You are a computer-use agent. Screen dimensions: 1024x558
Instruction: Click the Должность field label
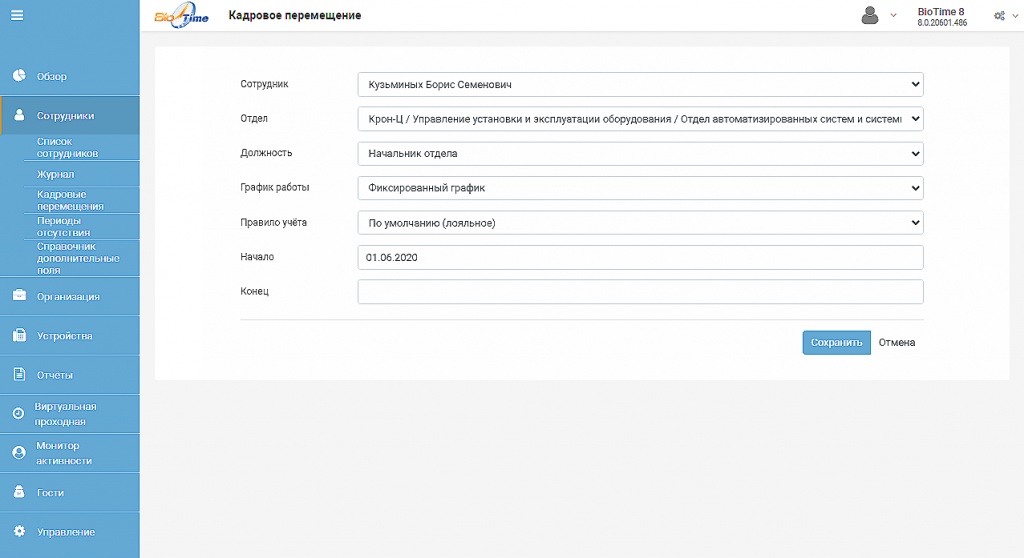pos(266,153)
